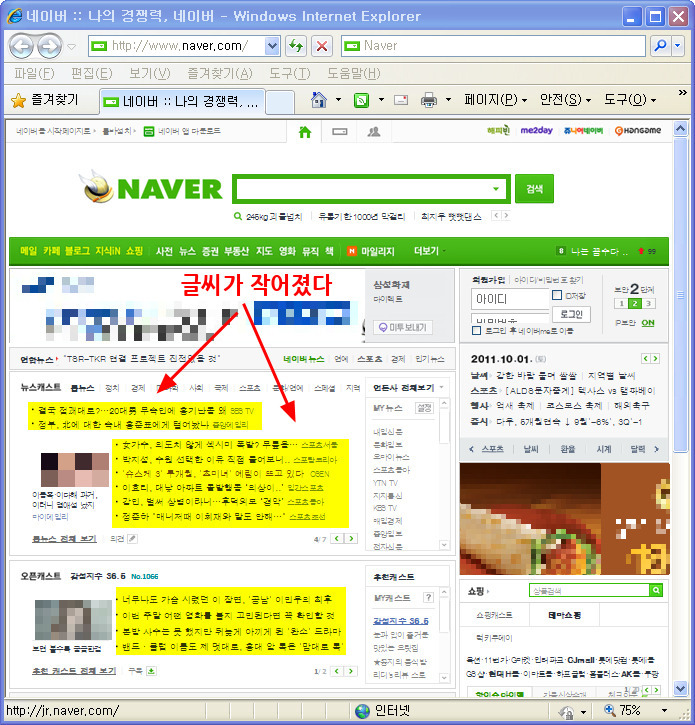
Task: Click the green 검색 search button
Action: tap(534, 189)
